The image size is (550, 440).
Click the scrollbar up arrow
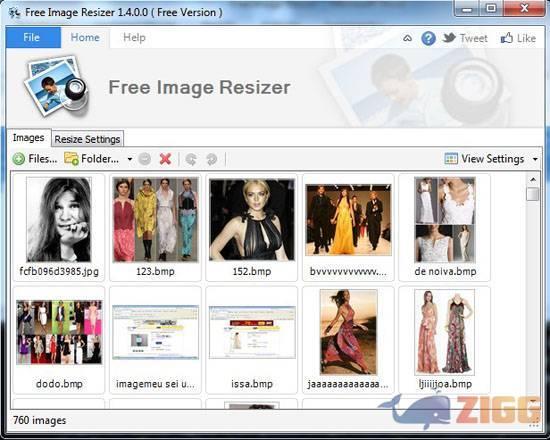pyautogui.click(x=533, y=180)
